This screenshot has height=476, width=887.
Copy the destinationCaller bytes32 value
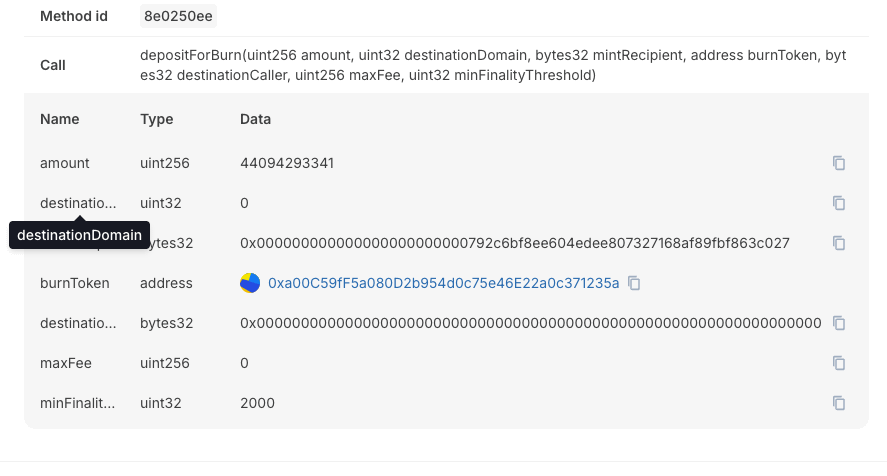839,323
